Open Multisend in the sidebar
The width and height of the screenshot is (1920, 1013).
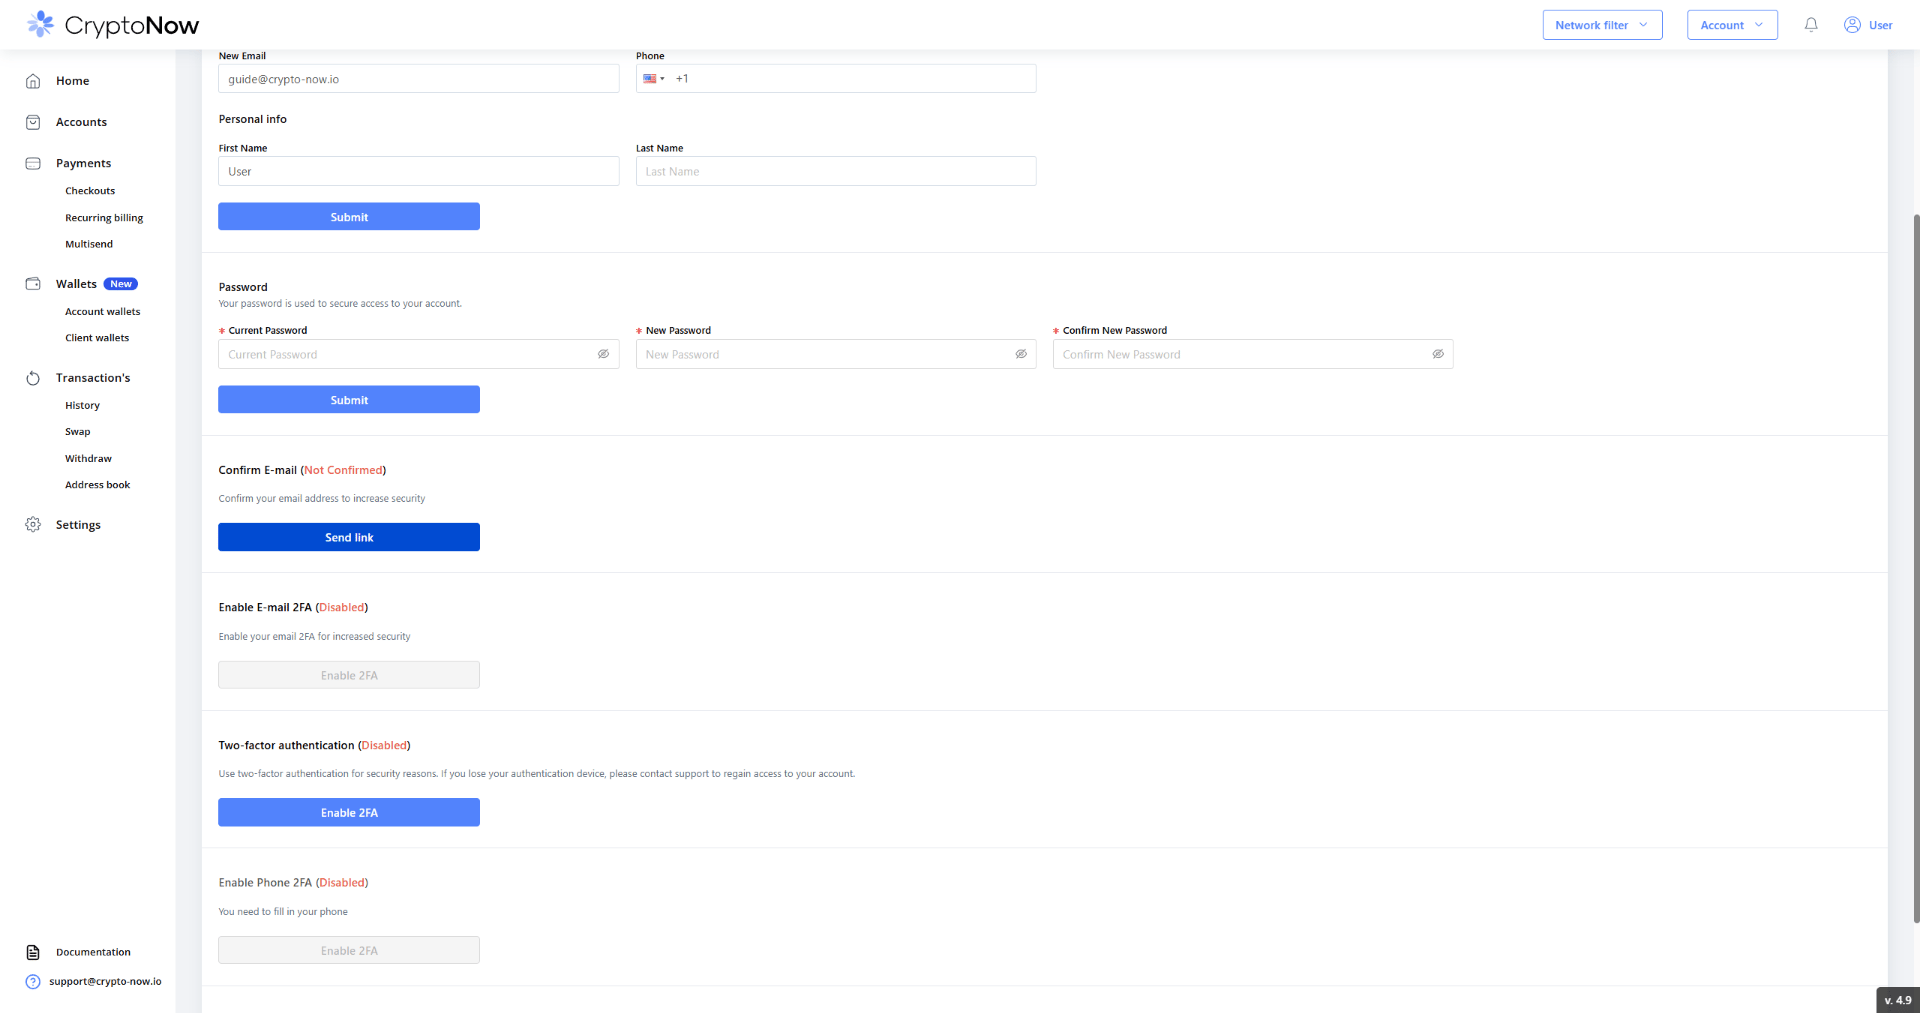[x=89, y=244]
